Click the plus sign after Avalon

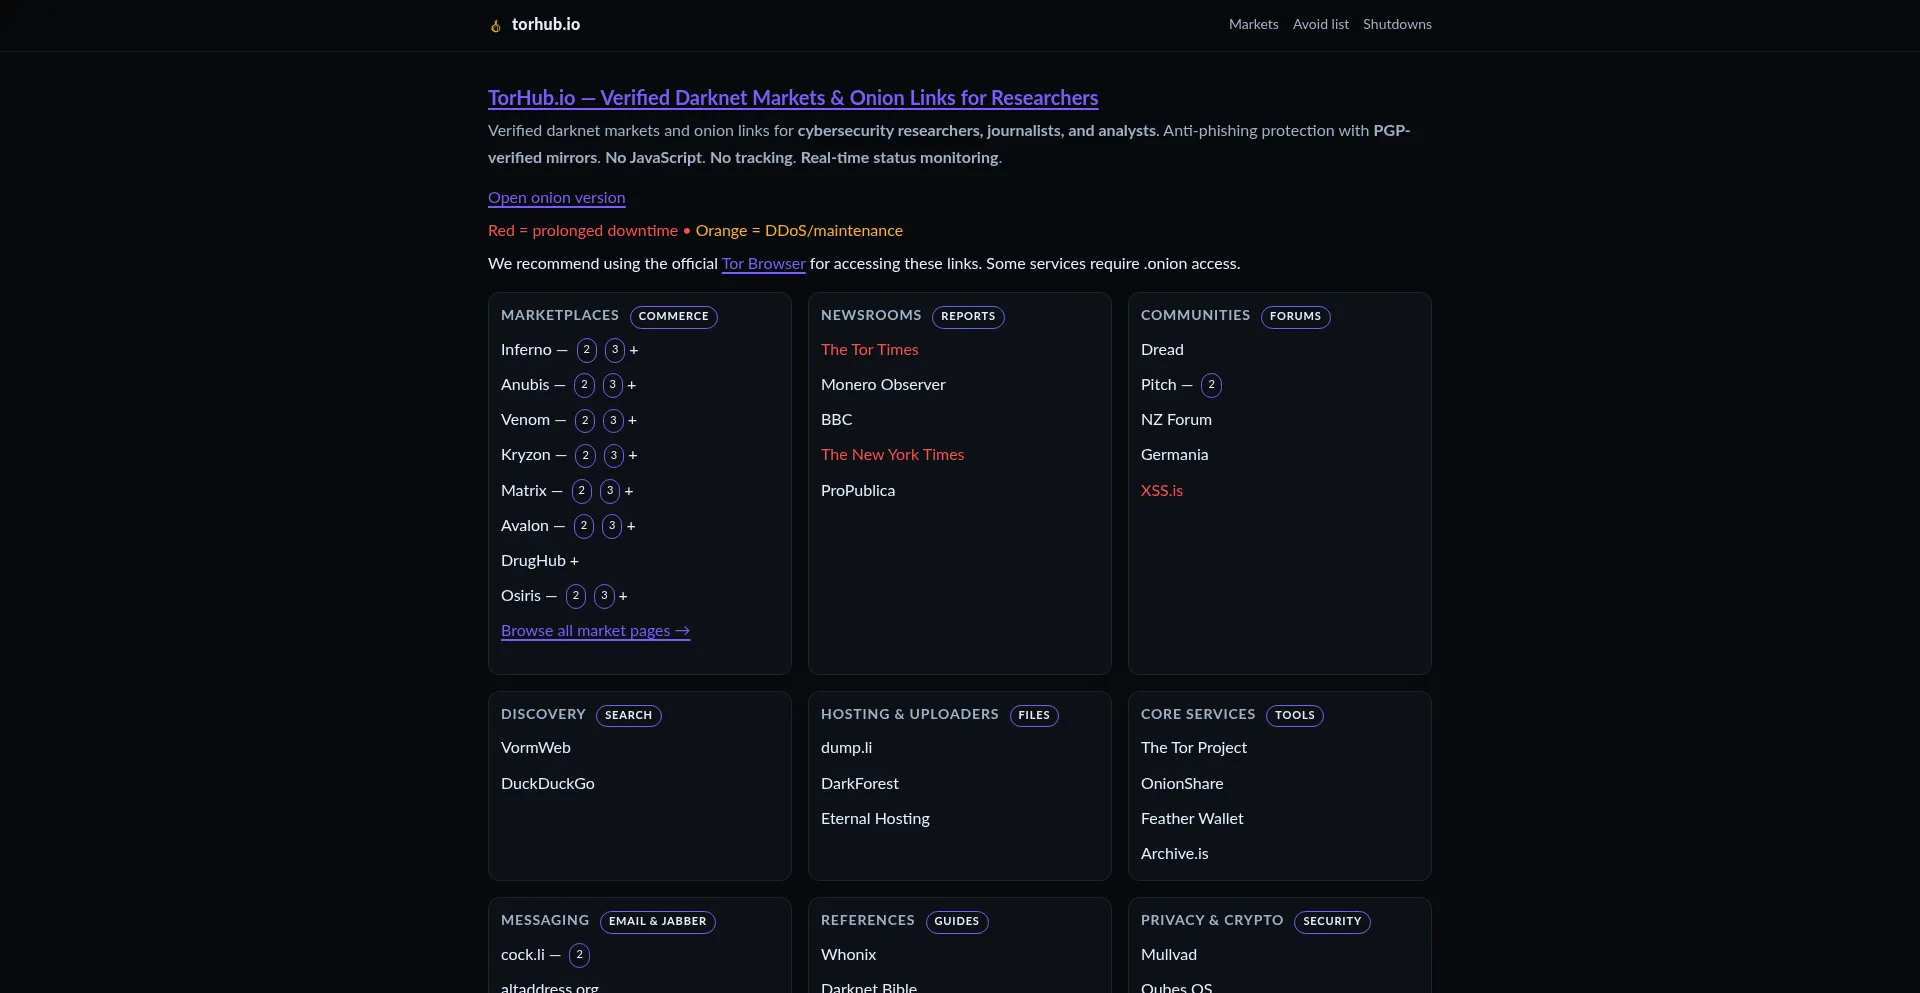[631, 526]
